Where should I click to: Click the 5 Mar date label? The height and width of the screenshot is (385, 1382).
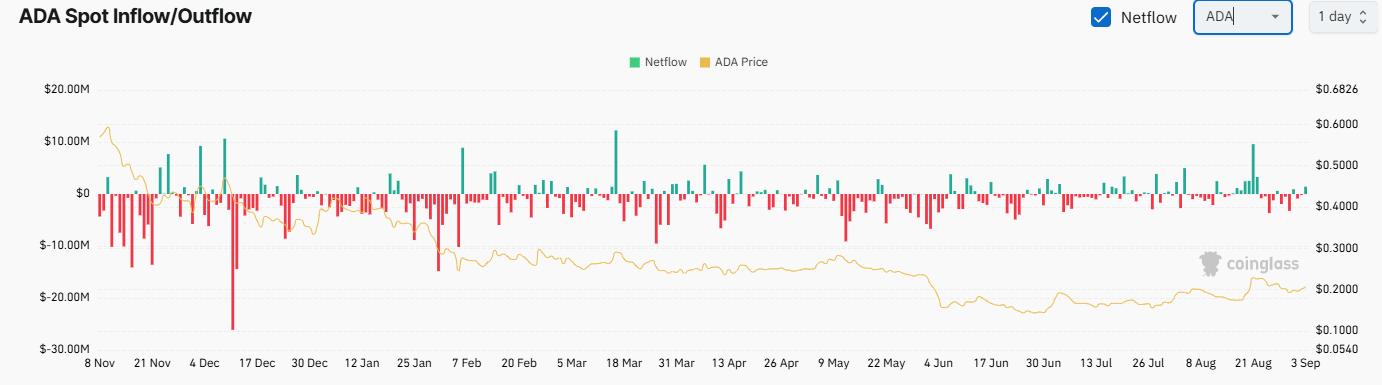coord(571,364)
